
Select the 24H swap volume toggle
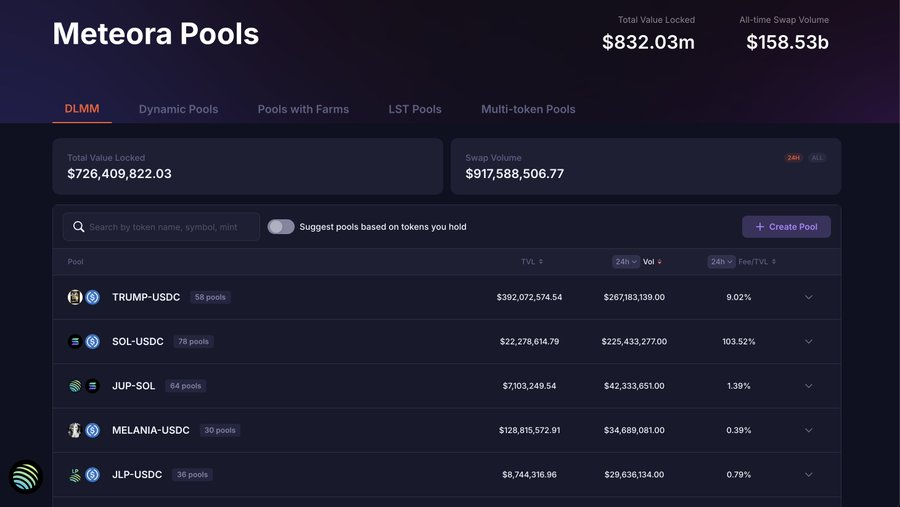coord(793,158)
